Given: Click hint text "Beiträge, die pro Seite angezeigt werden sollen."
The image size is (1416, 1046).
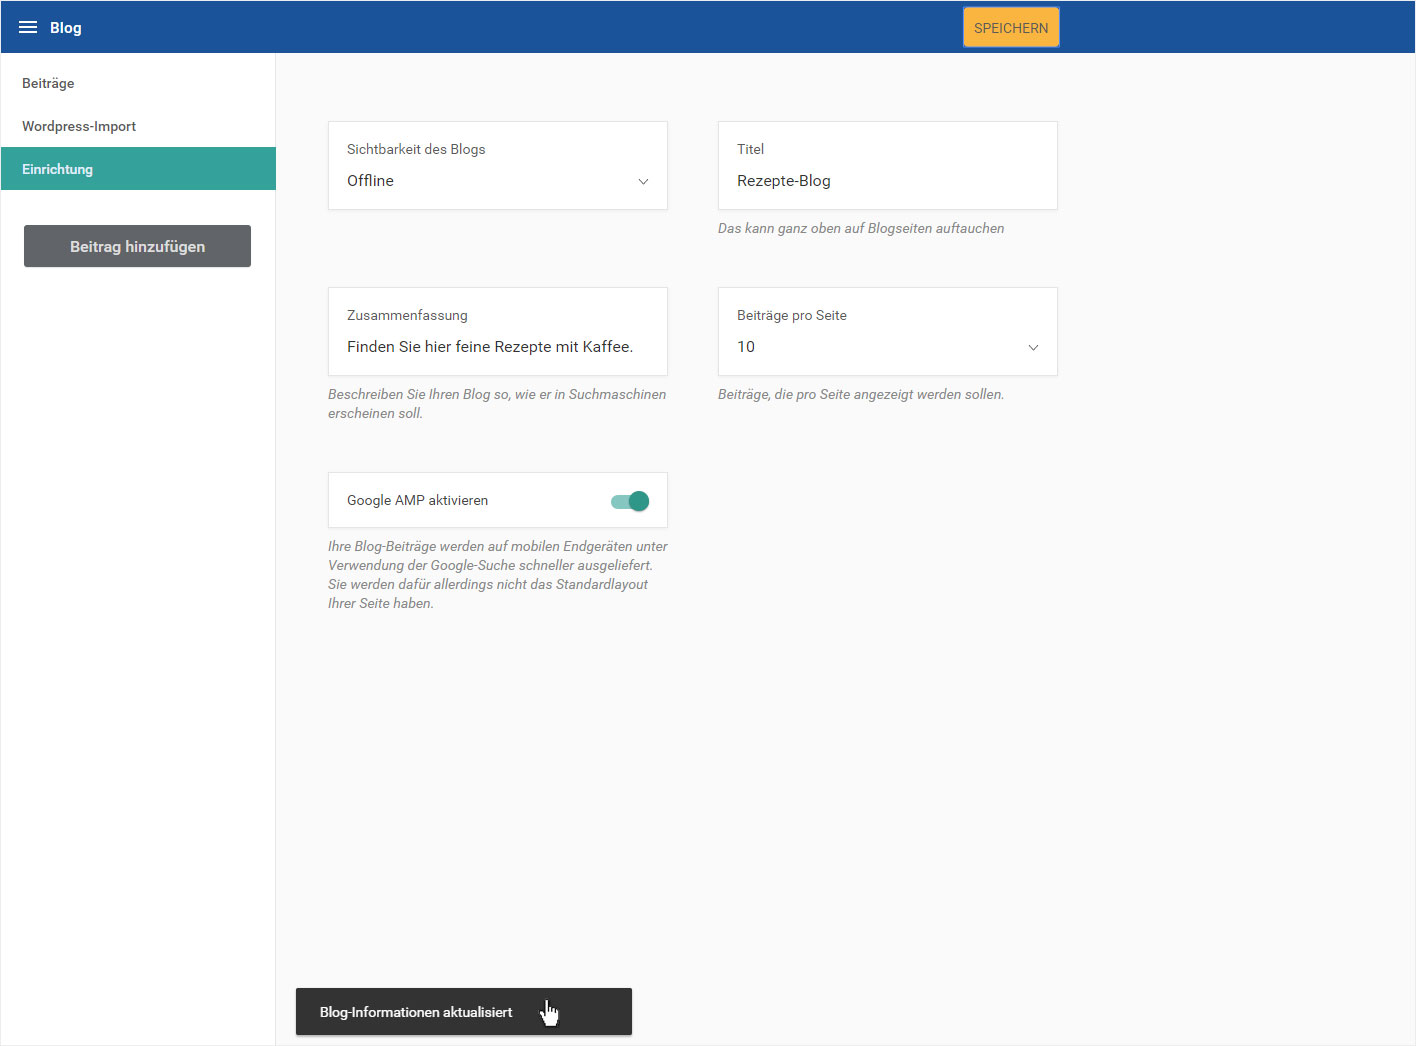Looking at the screenshot, I should tap(861, 394).
